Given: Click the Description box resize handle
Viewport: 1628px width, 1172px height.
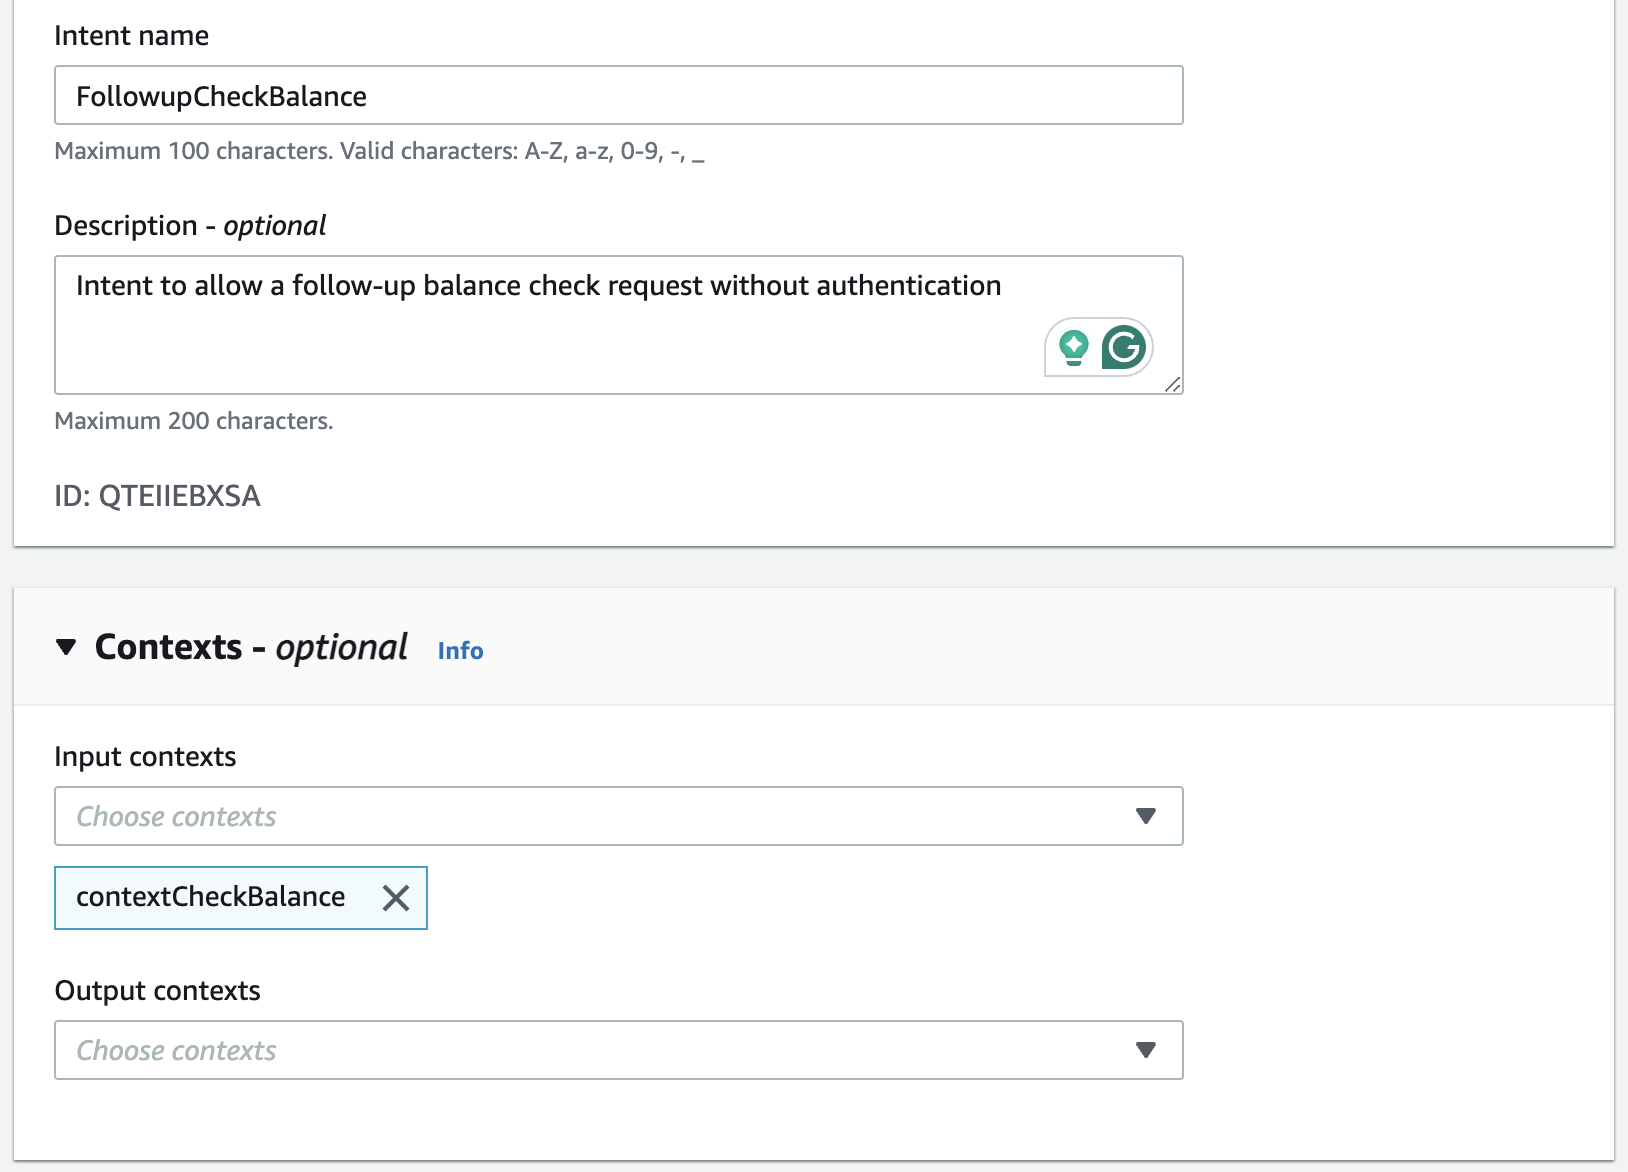Looking at the screenshot, I should pos(1173,385).
